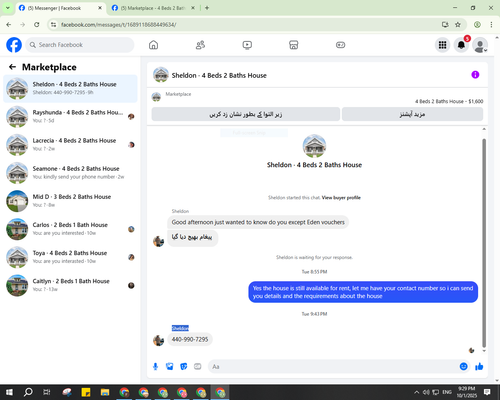Viewport: 500px width, 400px height.
Task: Open conversation info purple icon
Action: click(475, 75)
